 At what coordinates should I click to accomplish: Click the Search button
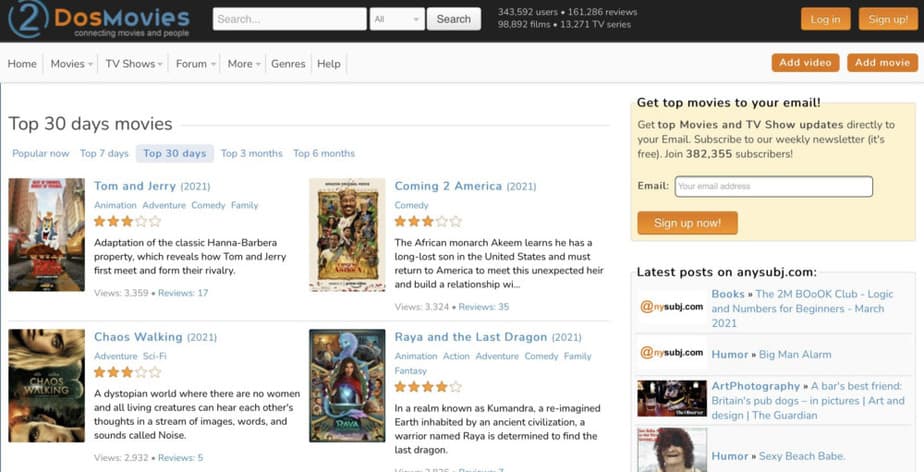pyautogui.click(x=454, y=19)
